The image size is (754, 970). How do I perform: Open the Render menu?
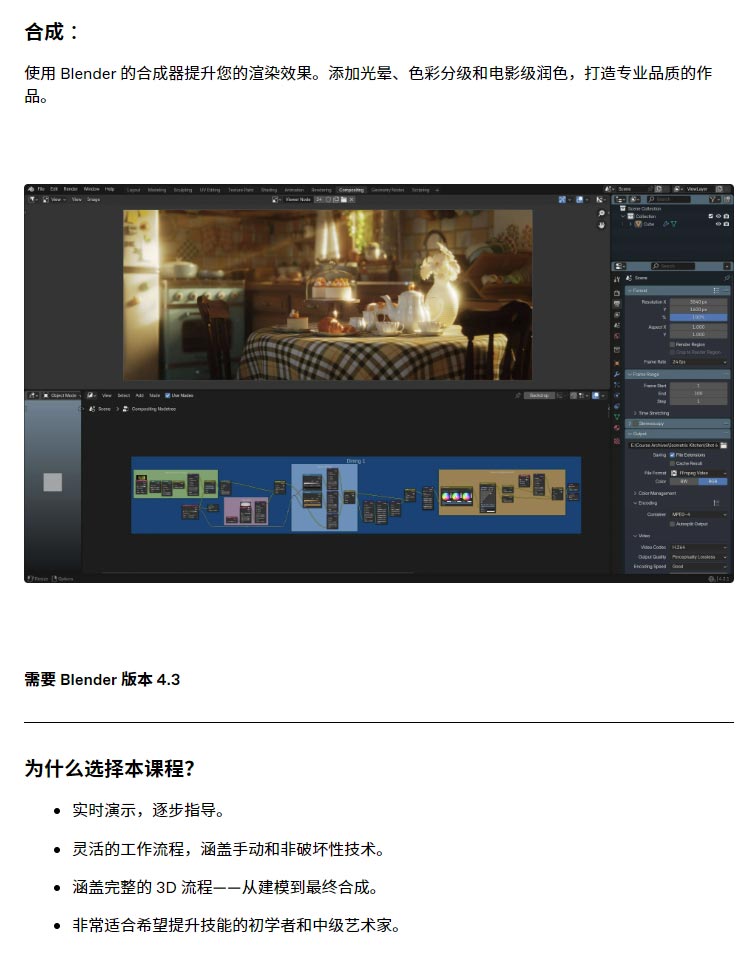(x=71, y=189)
